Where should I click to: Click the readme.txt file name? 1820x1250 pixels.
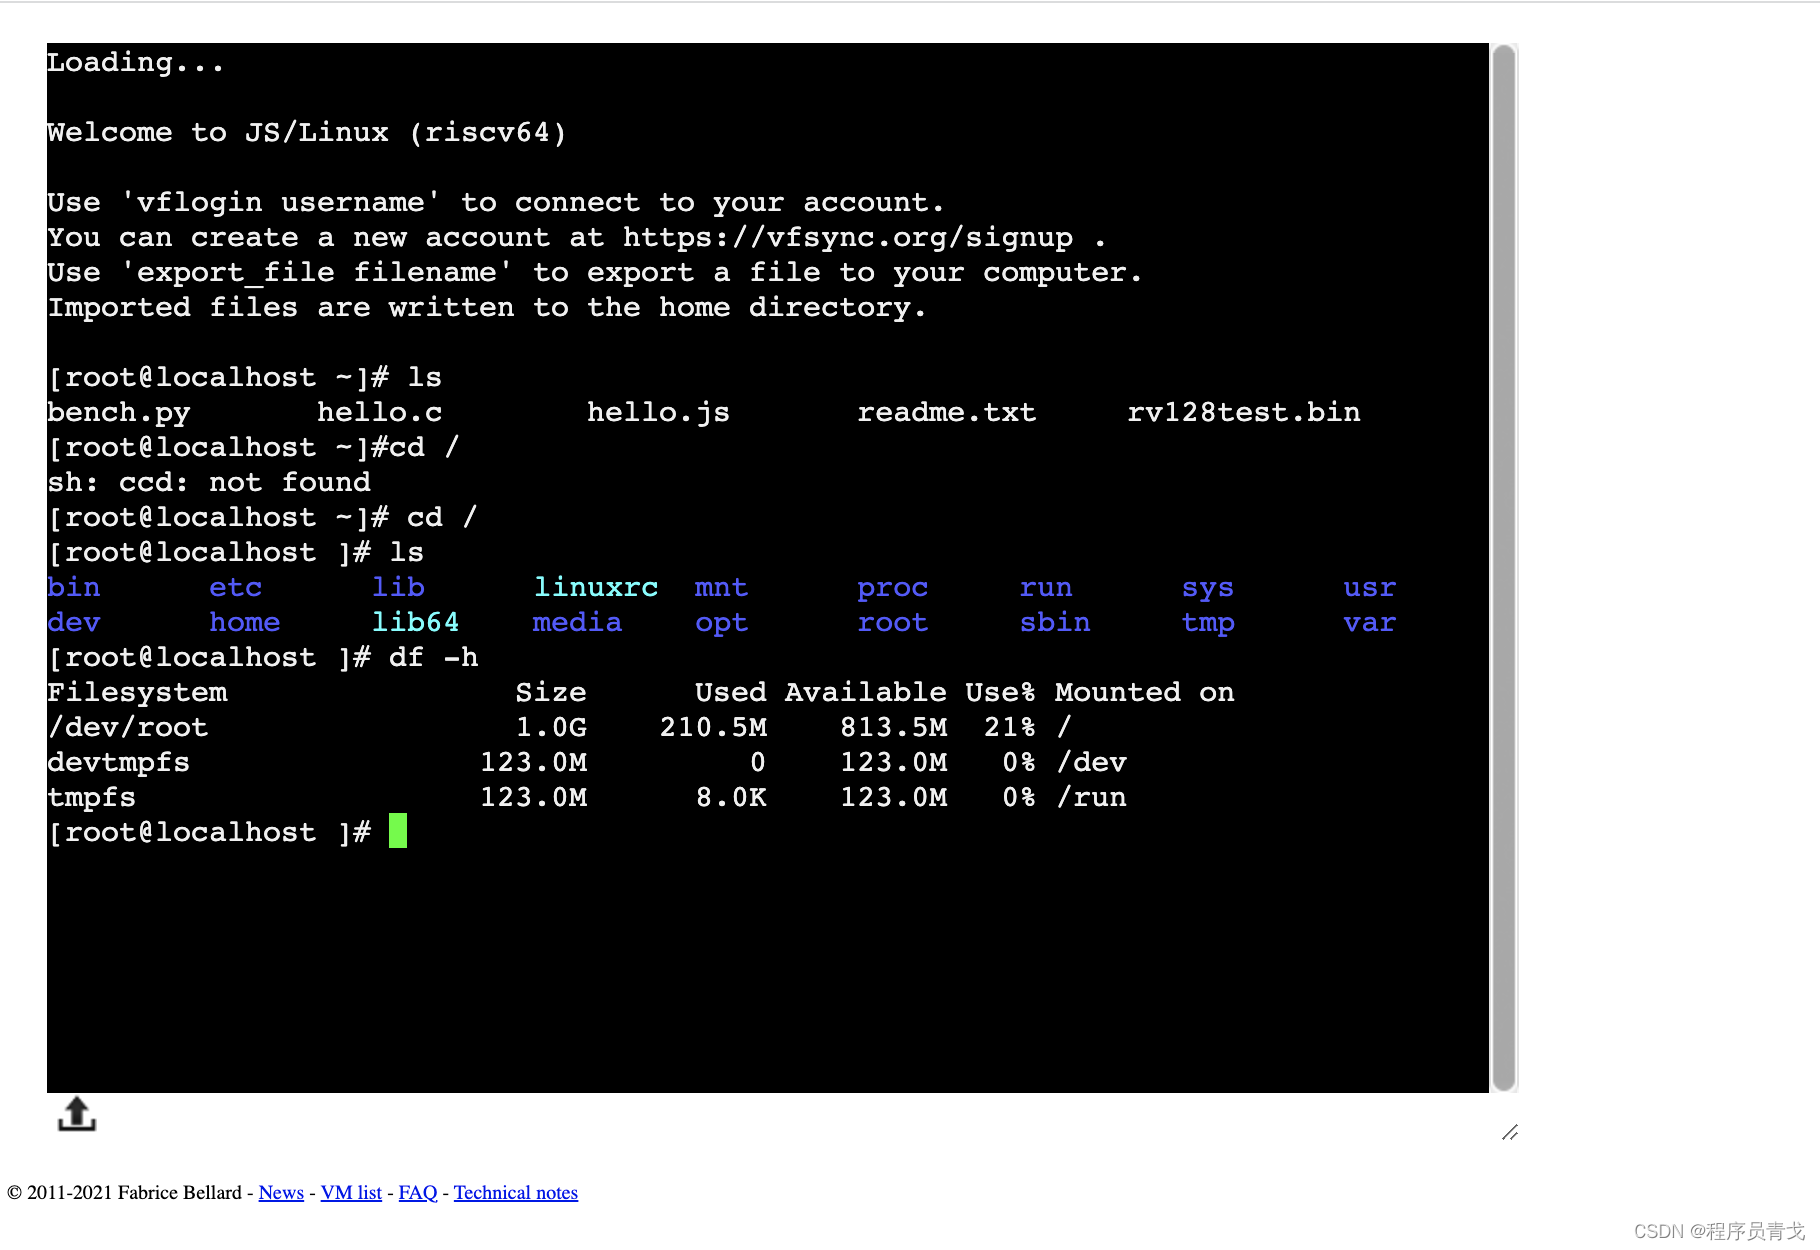[946, 413]
